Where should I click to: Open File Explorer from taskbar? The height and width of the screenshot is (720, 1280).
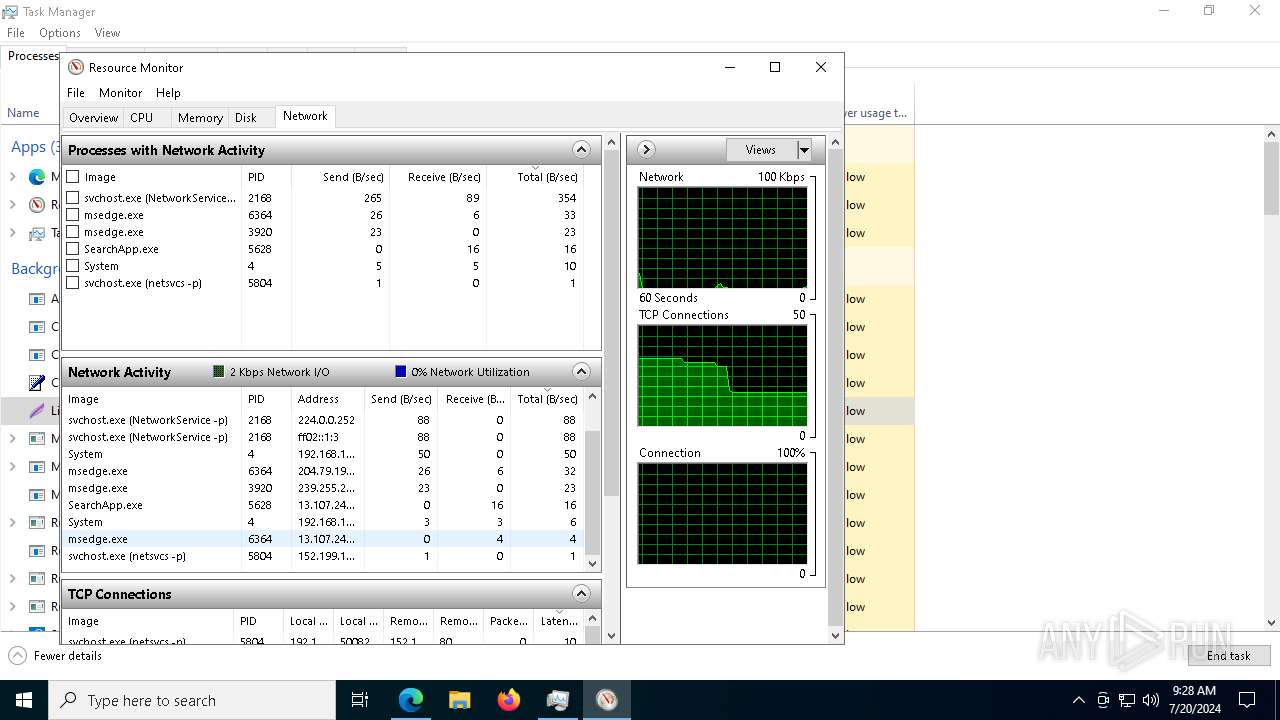click(459, 700)
